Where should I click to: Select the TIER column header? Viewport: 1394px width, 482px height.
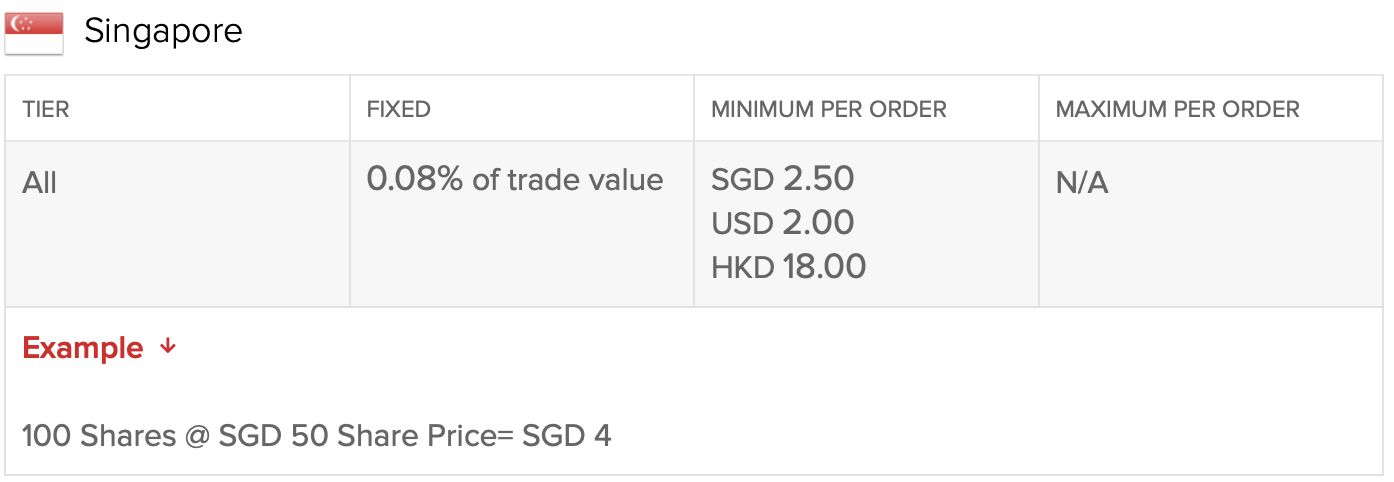pyautogui.click(x=46, y=109)
